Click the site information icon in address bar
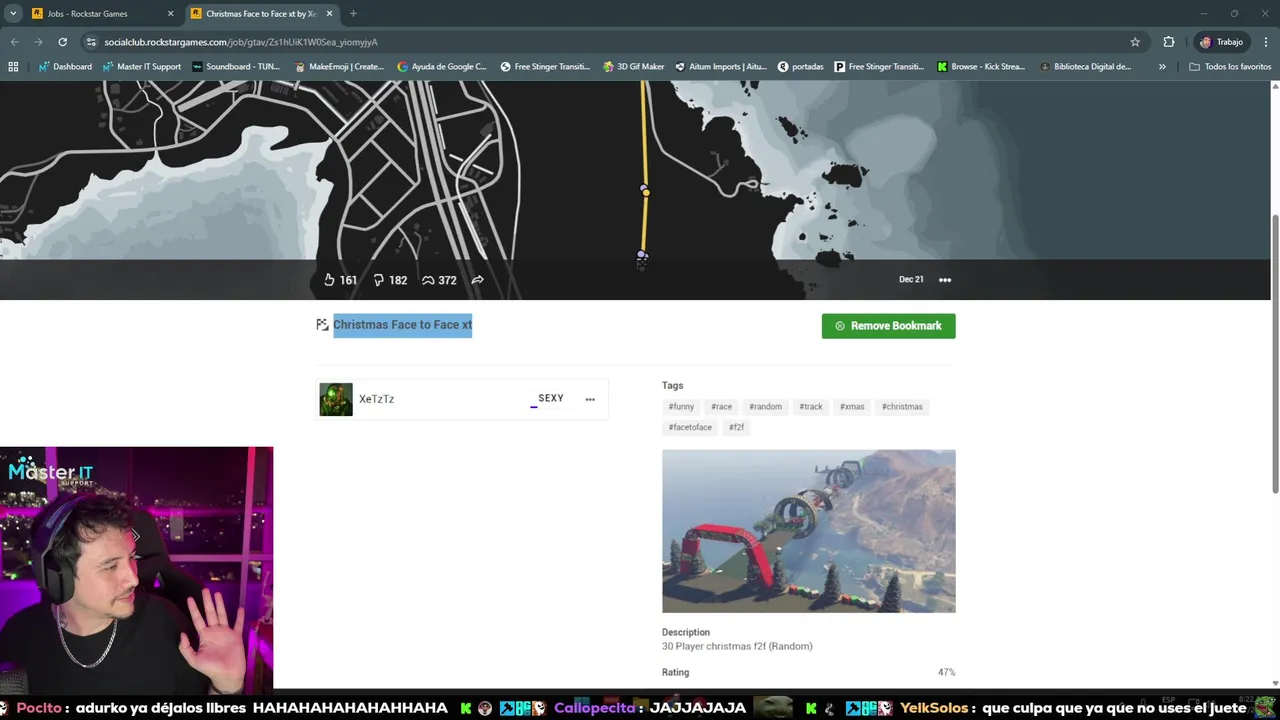Image resolution: width=1280 pixels, height=720 pixels. [91, 42]
